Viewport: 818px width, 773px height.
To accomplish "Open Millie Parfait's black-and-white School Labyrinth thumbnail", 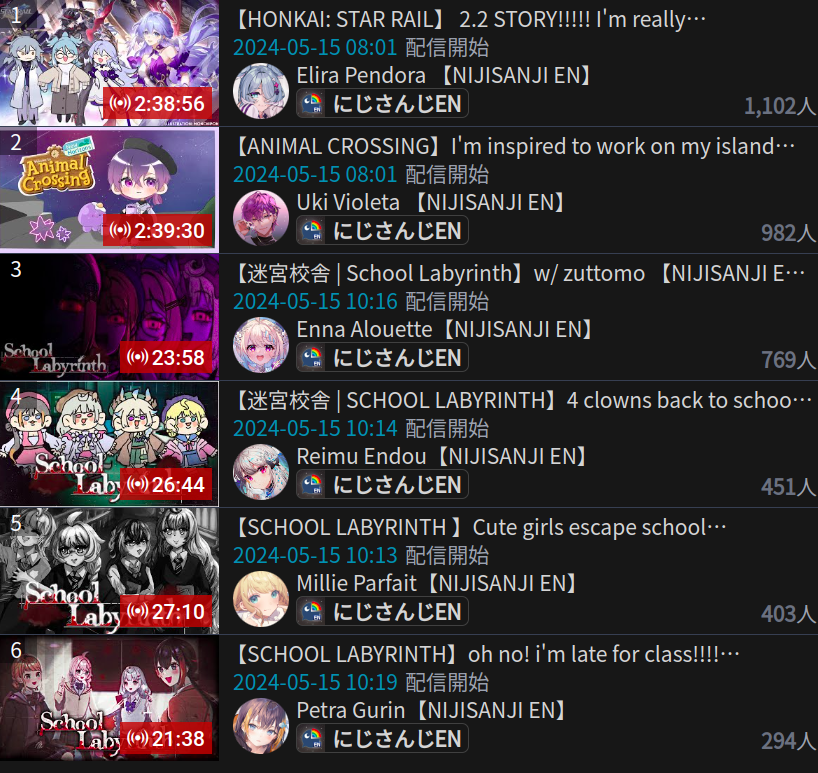I will click(110, 571).
